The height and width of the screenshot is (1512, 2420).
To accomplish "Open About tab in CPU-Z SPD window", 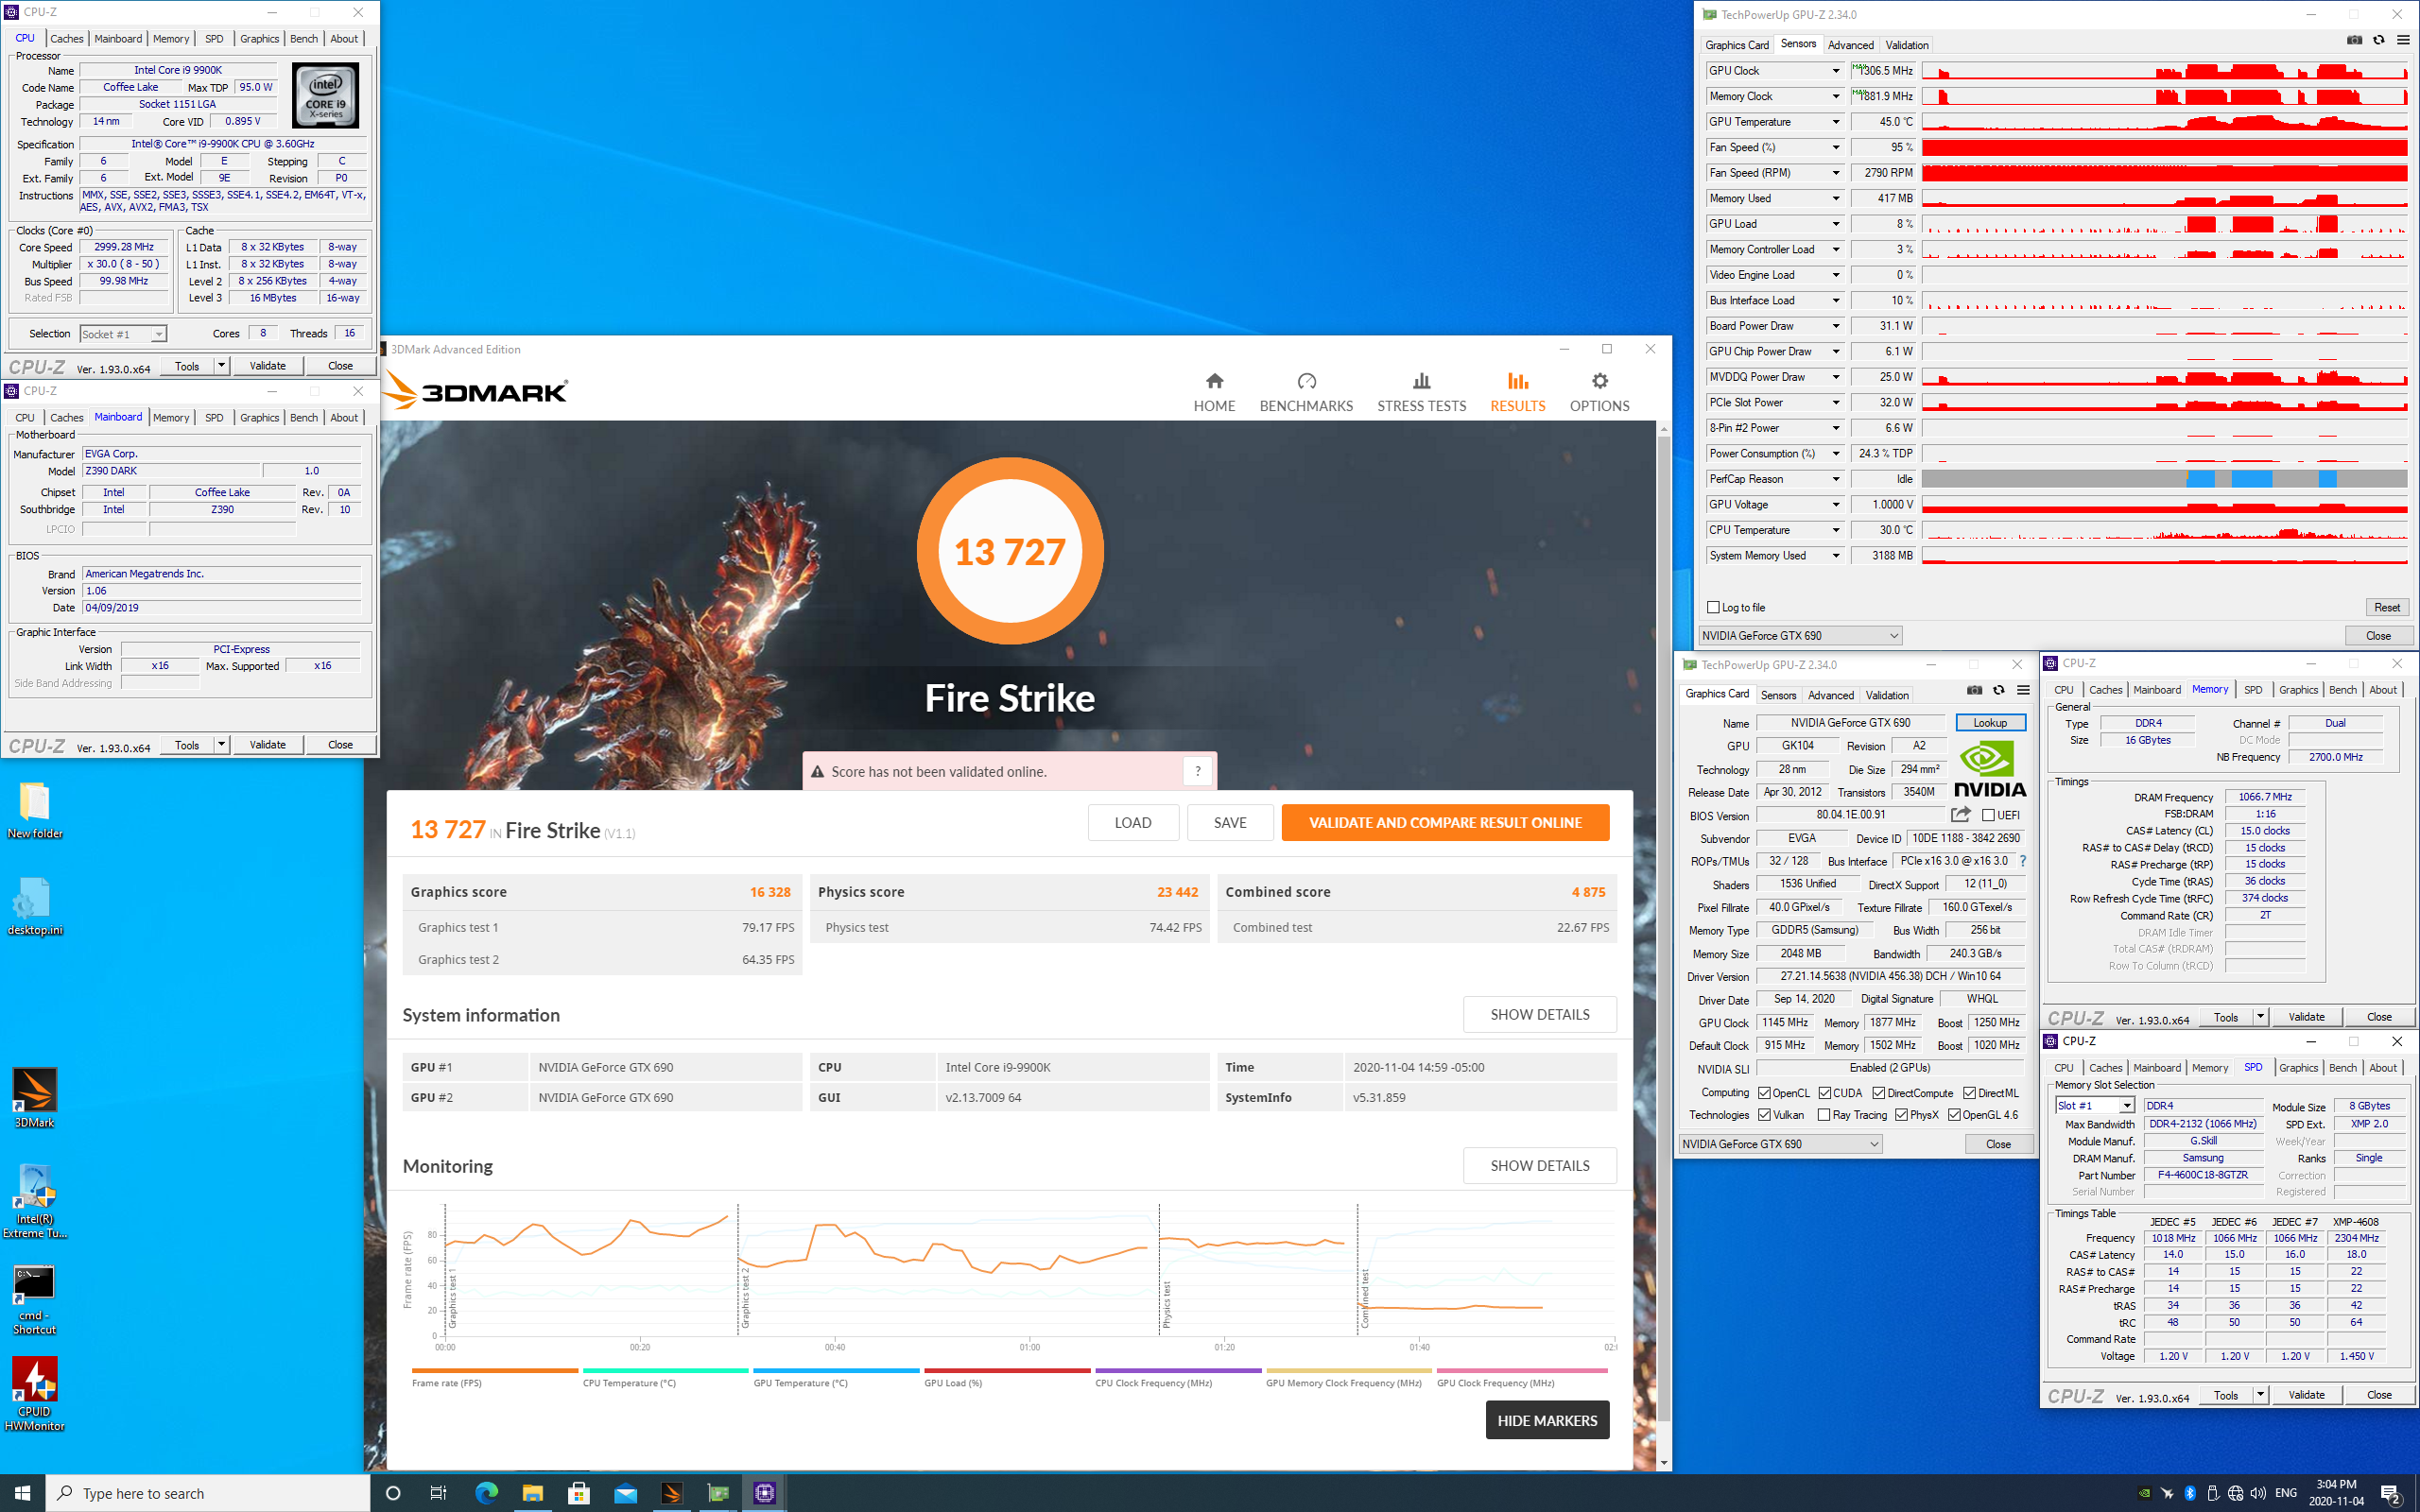I will coord(2383,1068).
